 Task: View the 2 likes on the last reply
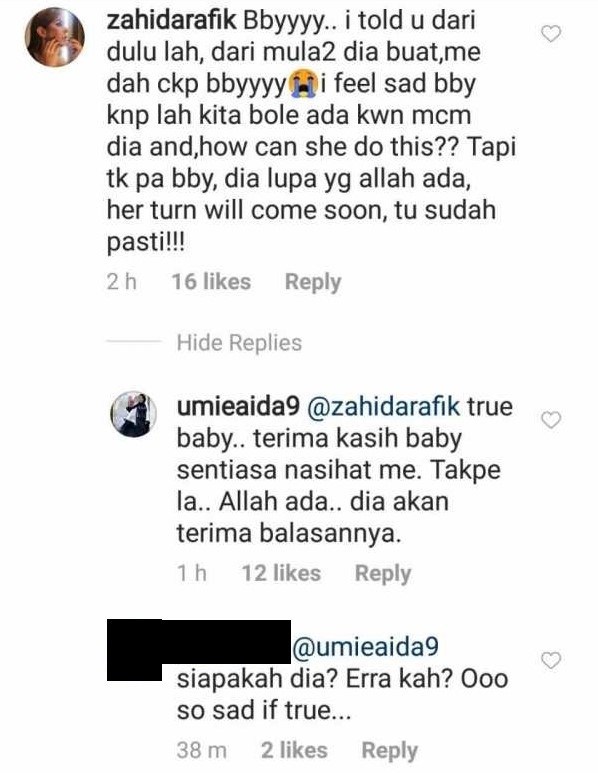pos(294,750)
